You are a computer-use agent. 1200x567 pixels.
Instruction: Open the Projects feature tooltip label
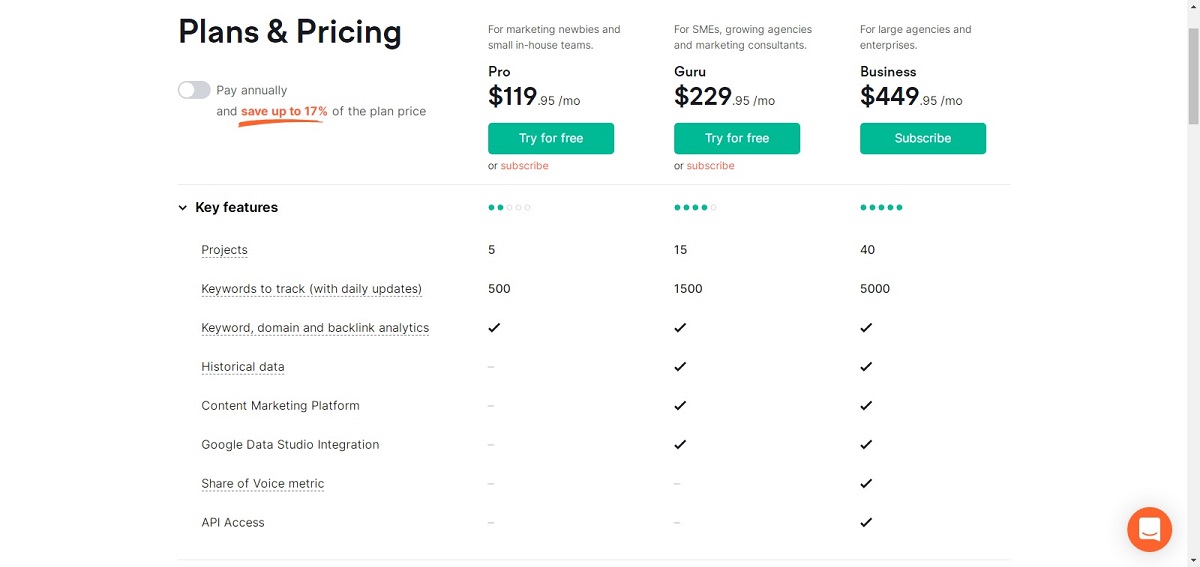point(224,250)
